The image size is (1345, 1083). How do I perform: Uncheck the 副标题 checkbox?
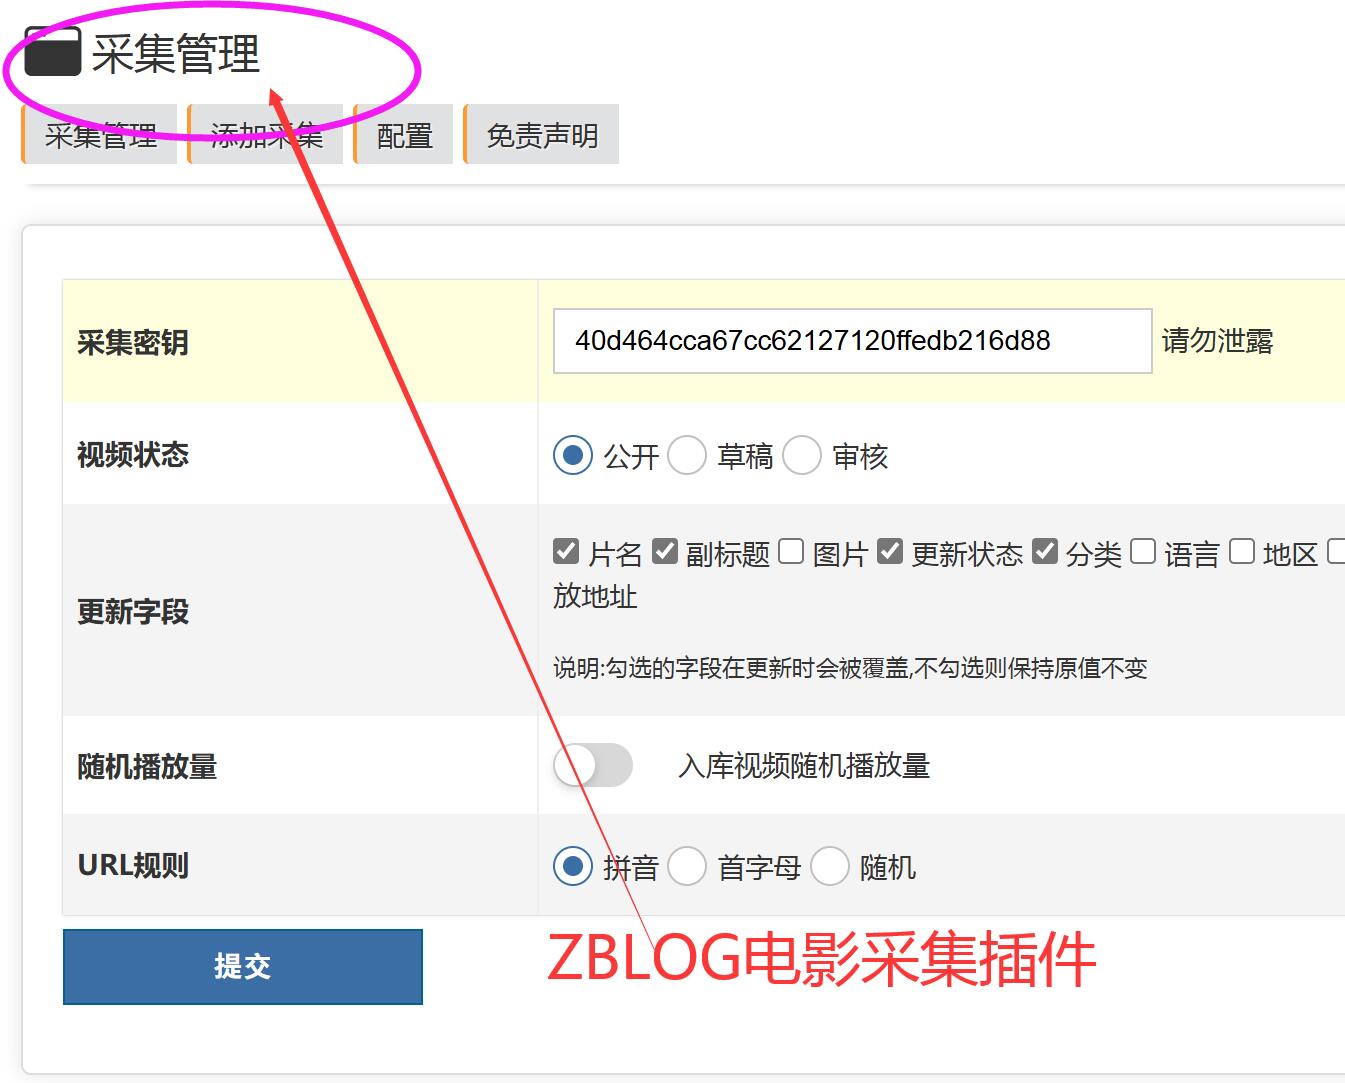click(665, 552)
